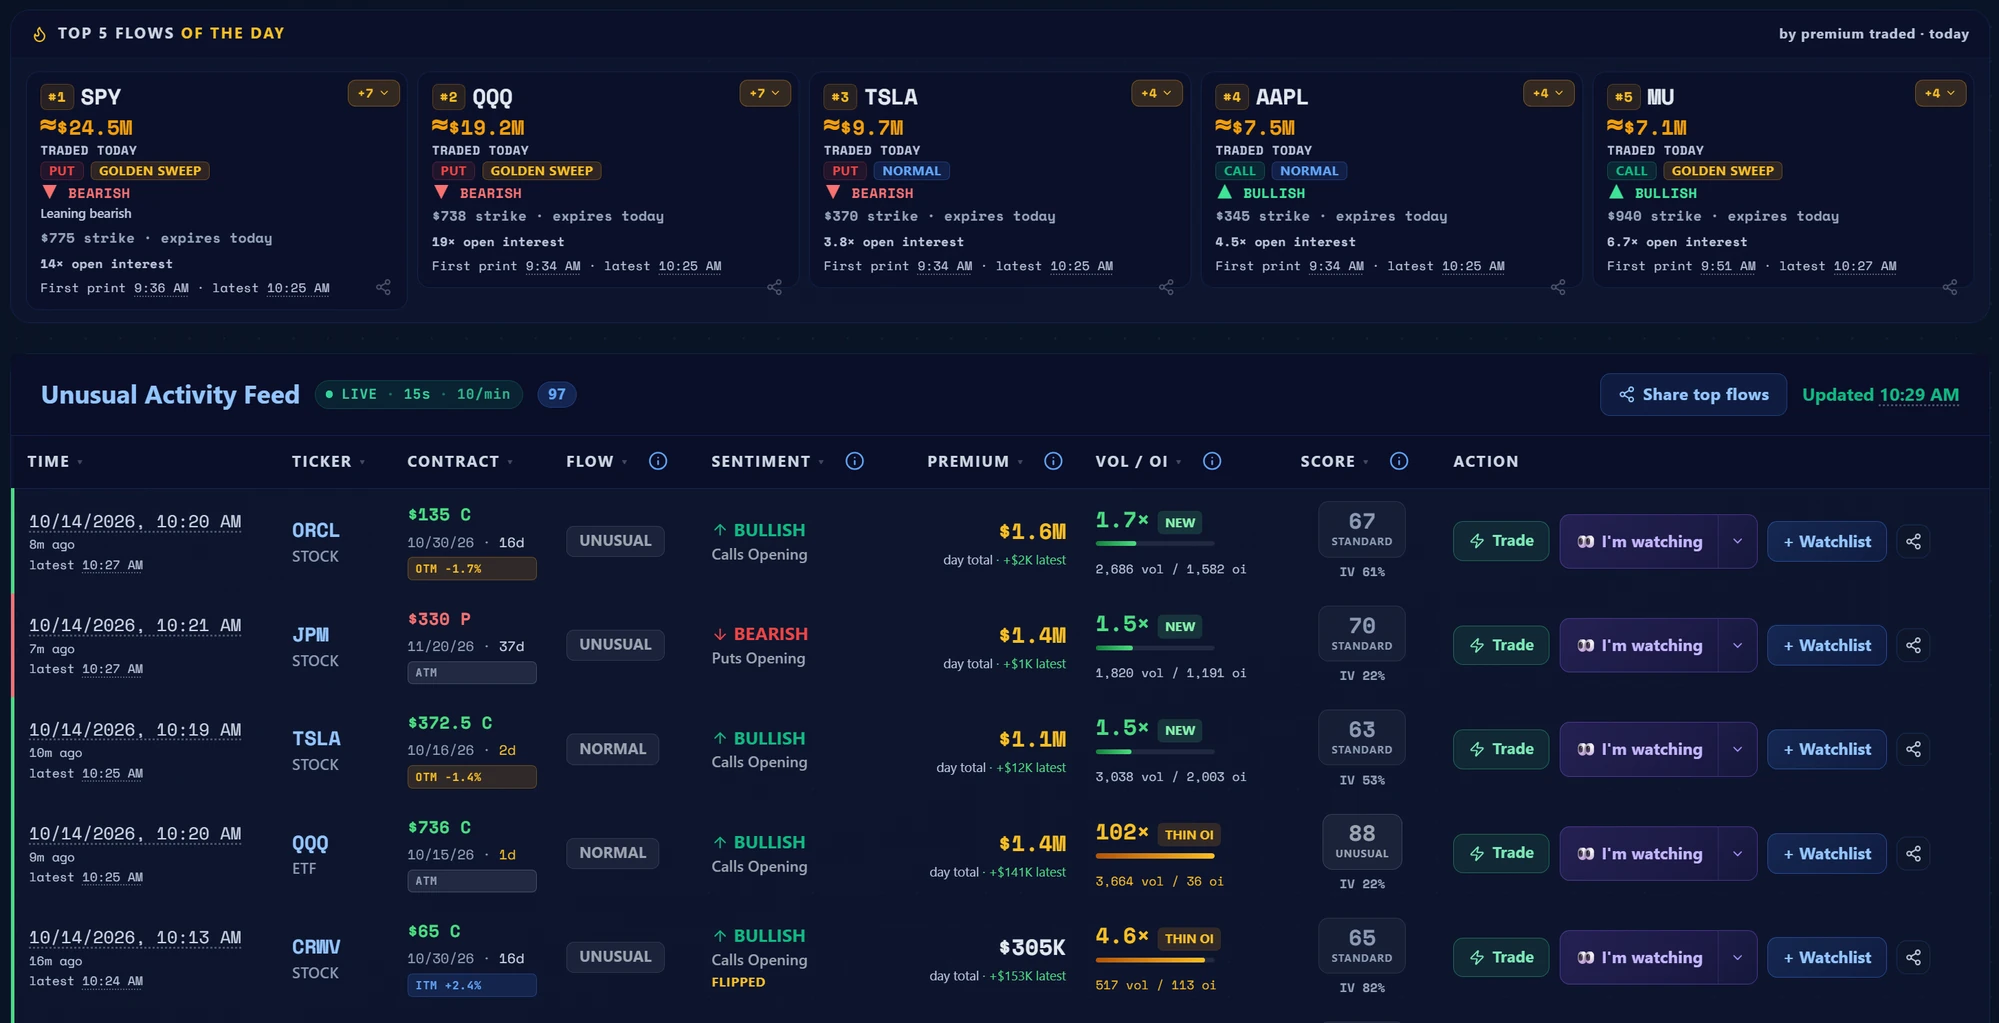Open watching options arrow in QQQ row
This screenshot has height=1023, width=1999.
pos(1738,853)
